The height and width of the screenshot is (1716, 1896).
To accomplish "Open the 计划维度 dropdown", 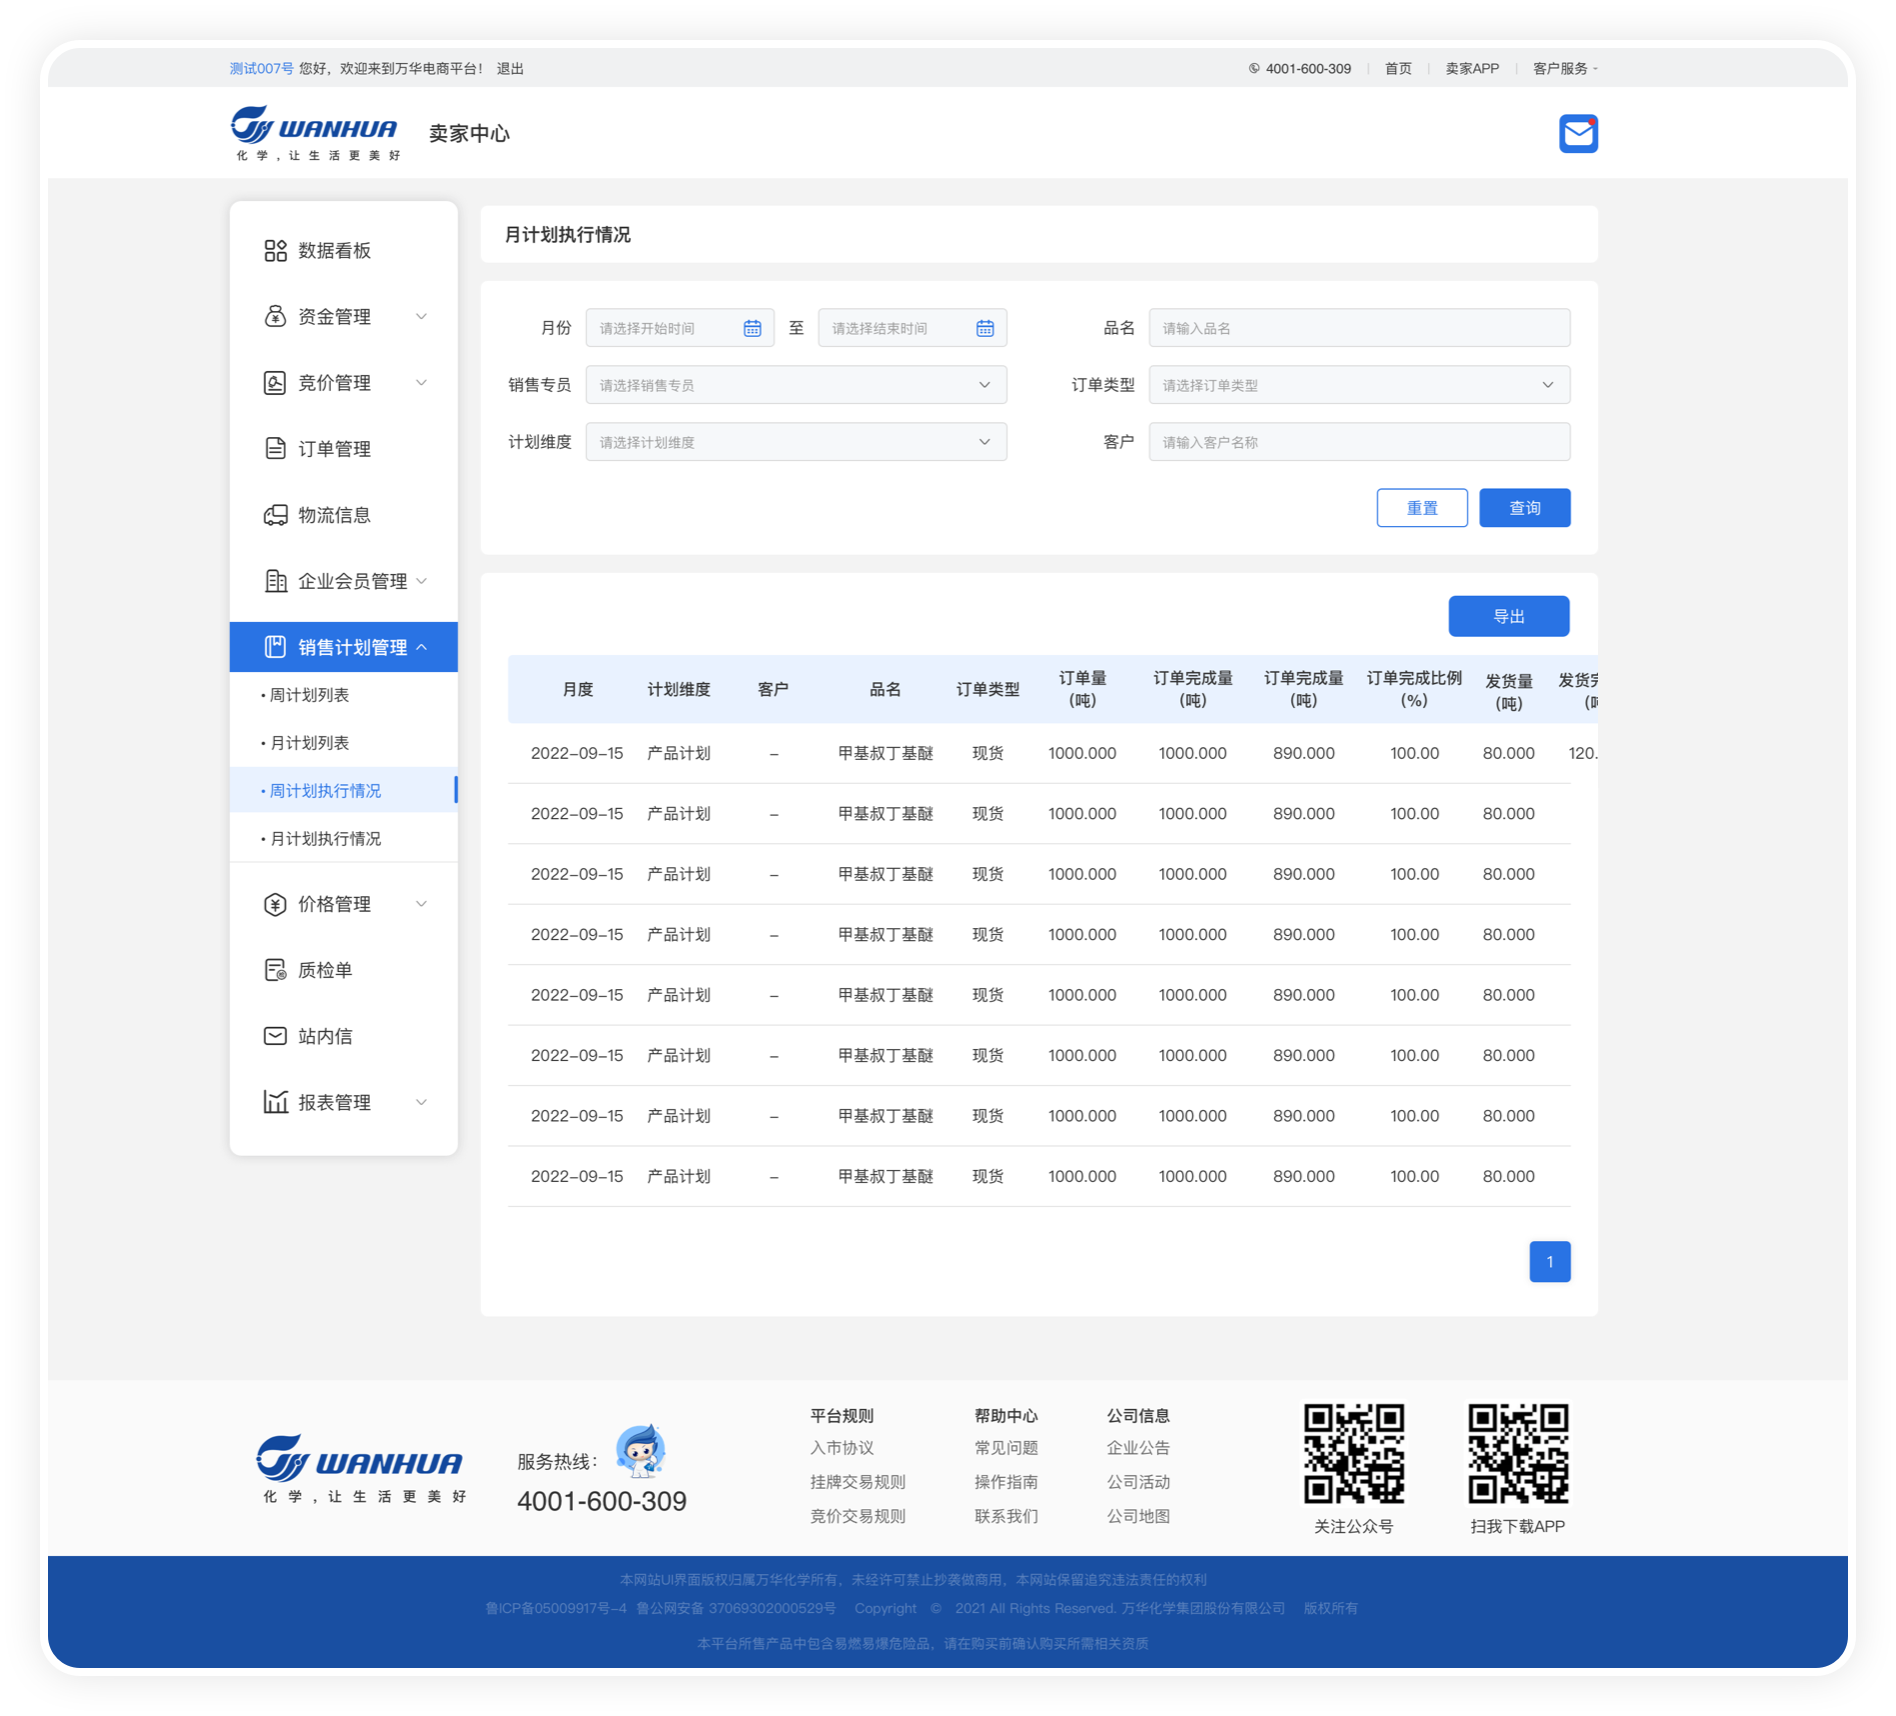I will point(795,442).
